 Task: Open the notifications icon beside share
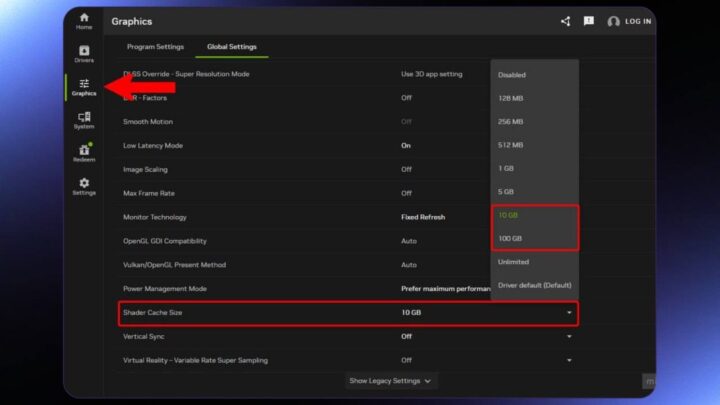coord(589,21)
